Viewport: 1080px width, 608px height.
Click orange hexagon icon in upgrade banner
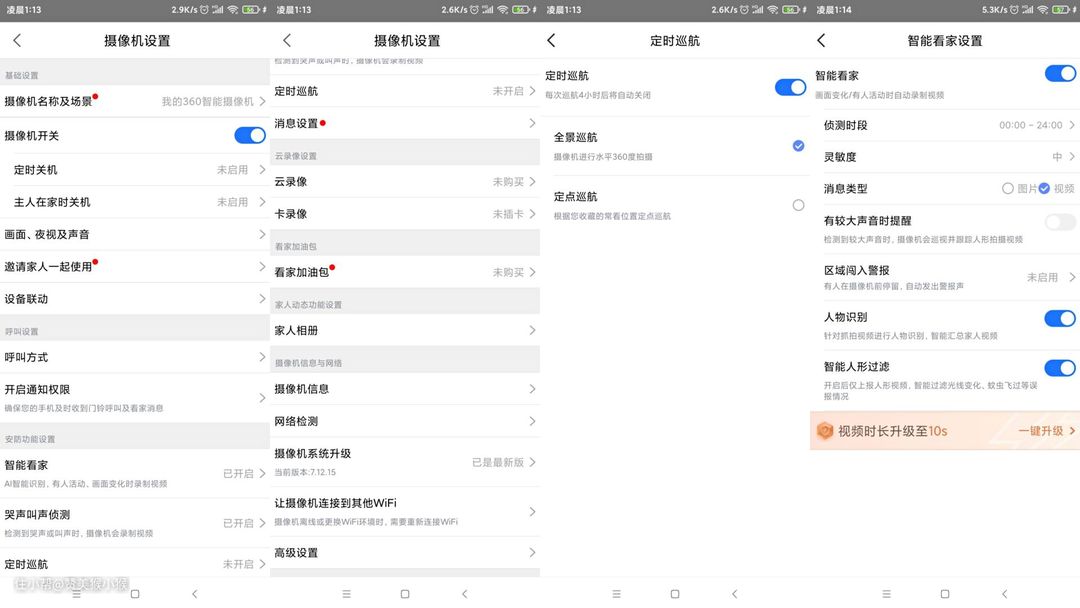[825, 431]
